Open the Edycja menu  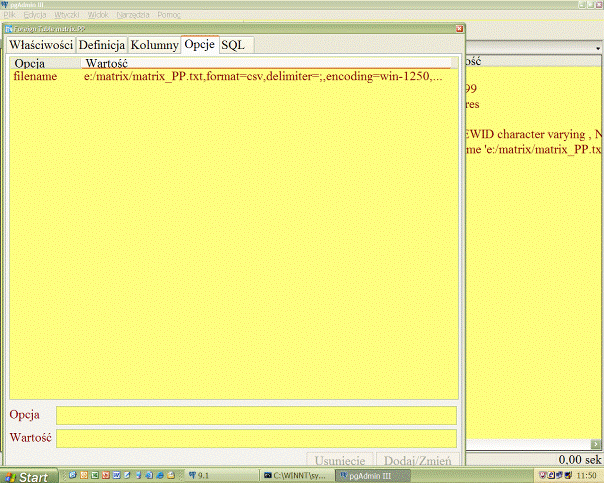pyautogui.click(x=35, y=16)
